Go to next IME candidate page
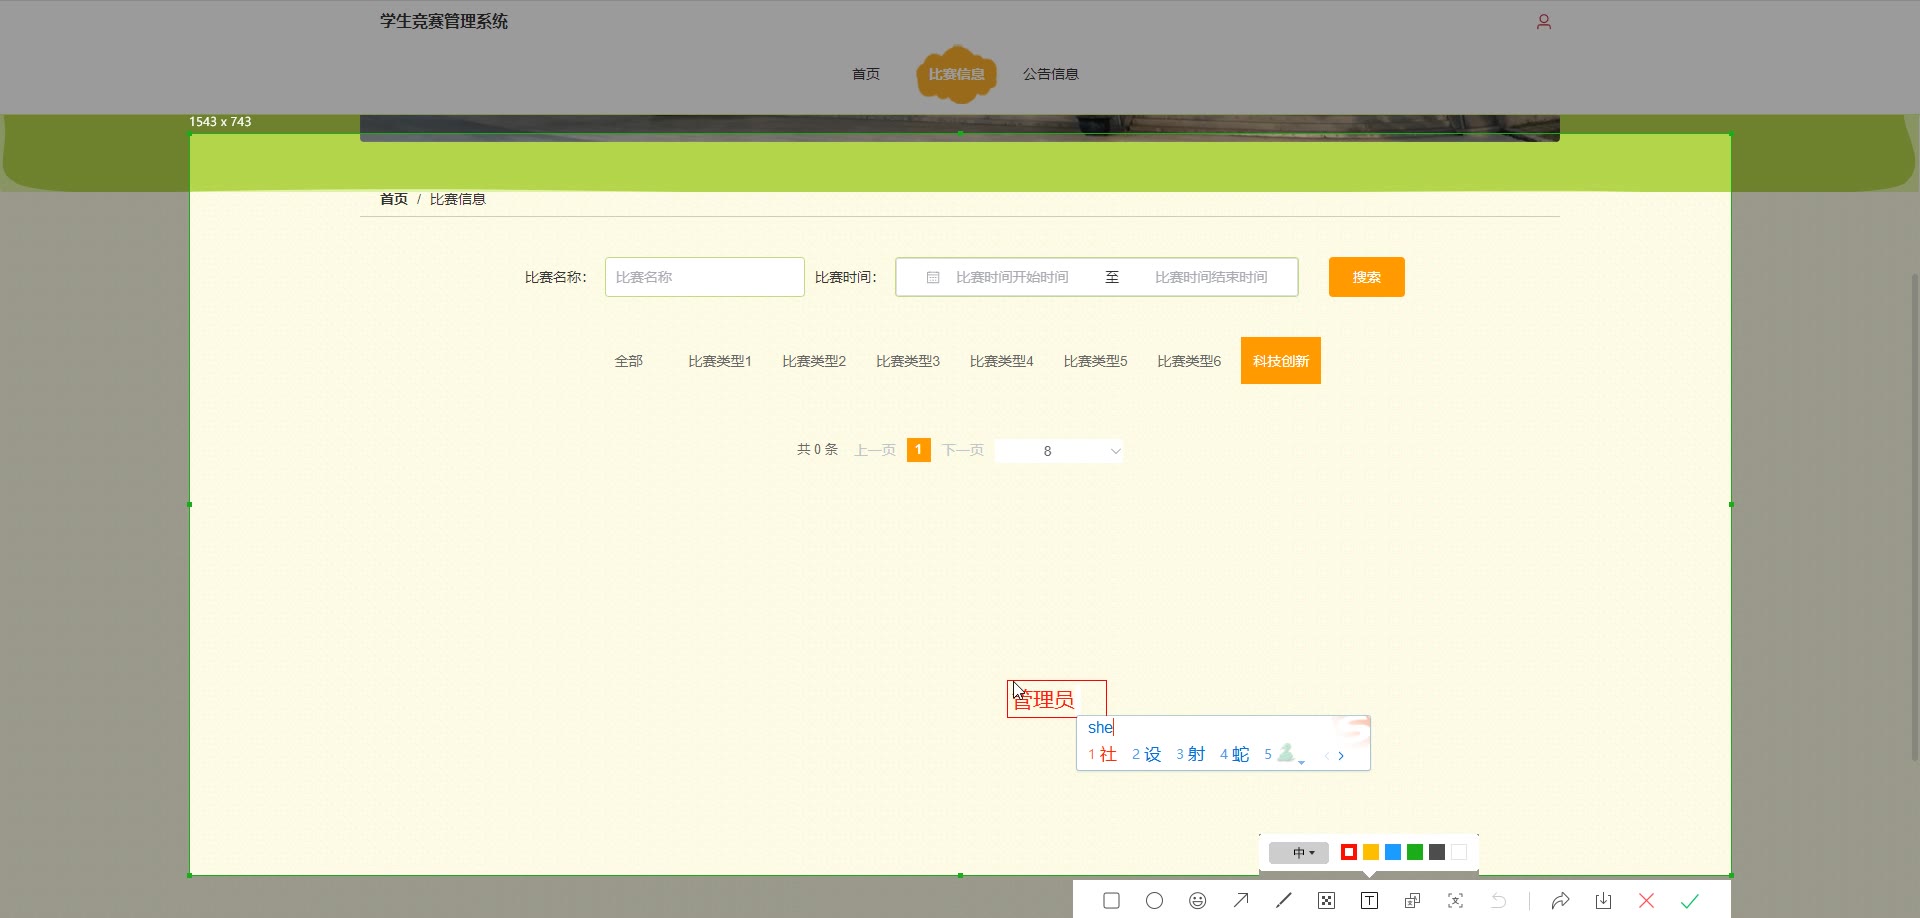Viewport: 1920px width, 918px height. coord(1341,756)
